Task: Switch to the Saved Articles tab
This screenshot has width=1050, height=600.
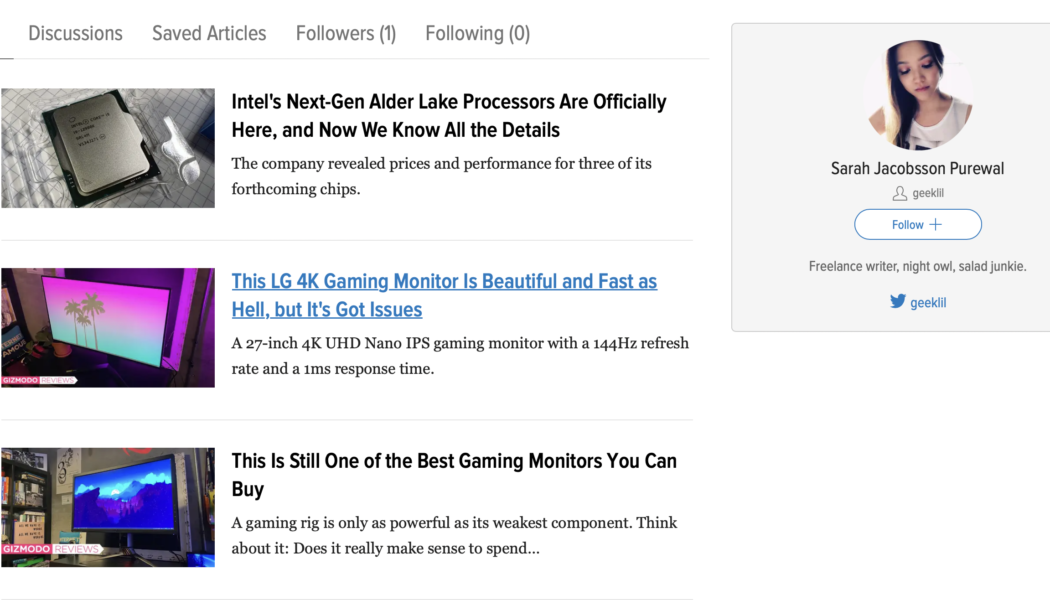Action: tap(209, 33)
